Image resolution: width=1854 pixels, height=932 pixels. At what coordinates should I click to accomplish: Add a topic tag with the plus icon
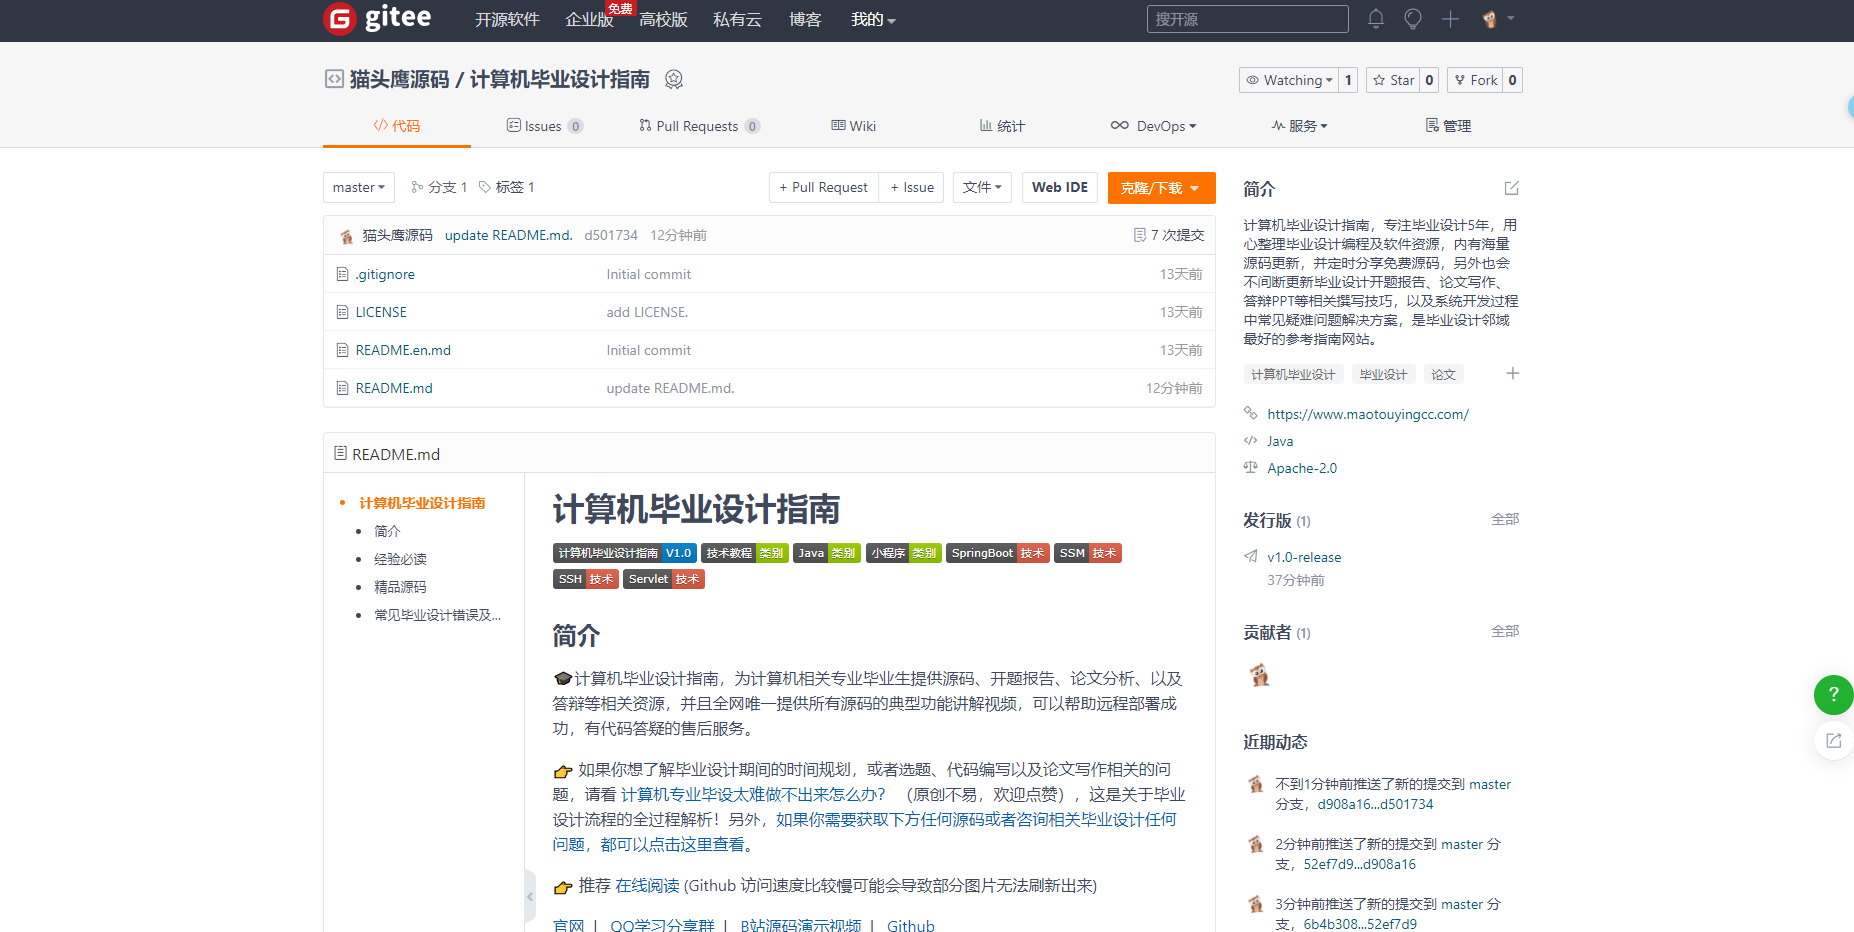click(1513, 373)
